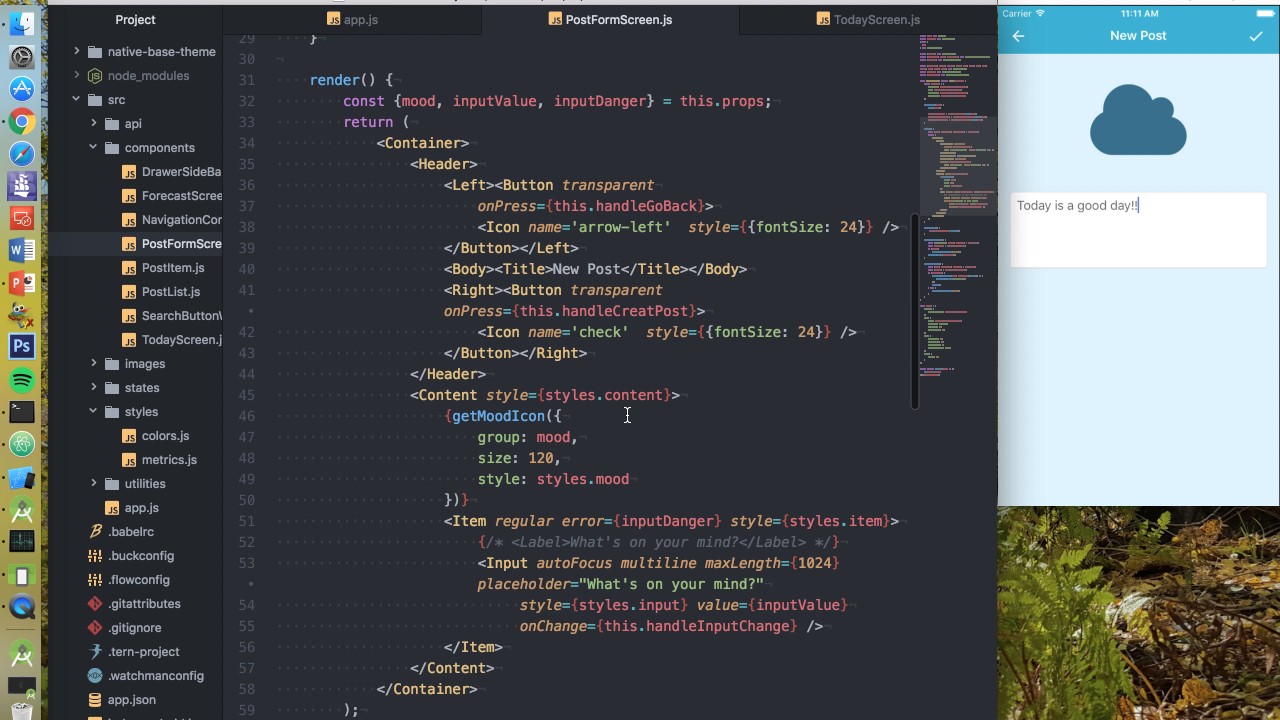The height and width of the screenshot is (720, 1280).
Task: Open Activity Monitor from the dock
Action: pos(21,542)
